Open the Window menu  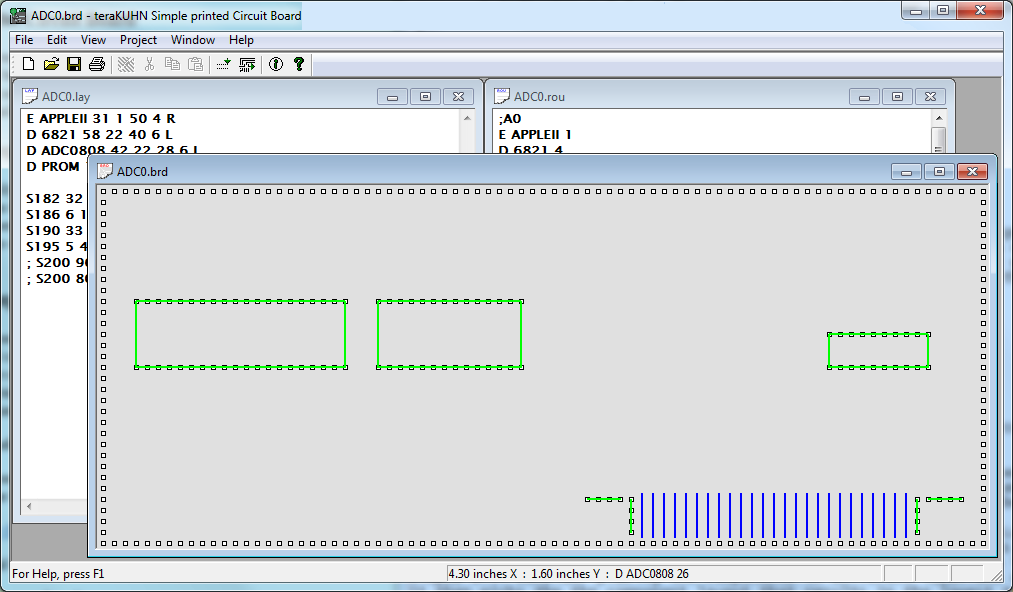[192, 40]
